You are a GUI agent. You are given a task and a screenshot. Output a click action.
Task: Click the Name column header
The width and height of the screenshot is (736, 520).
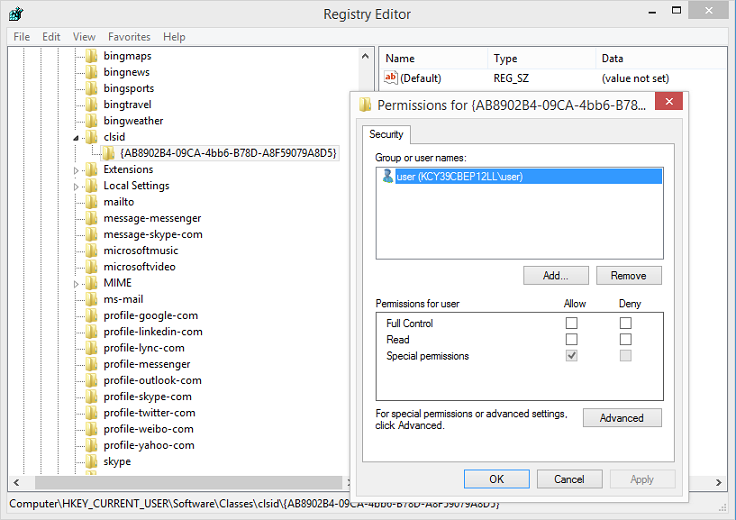click(433, 58)
